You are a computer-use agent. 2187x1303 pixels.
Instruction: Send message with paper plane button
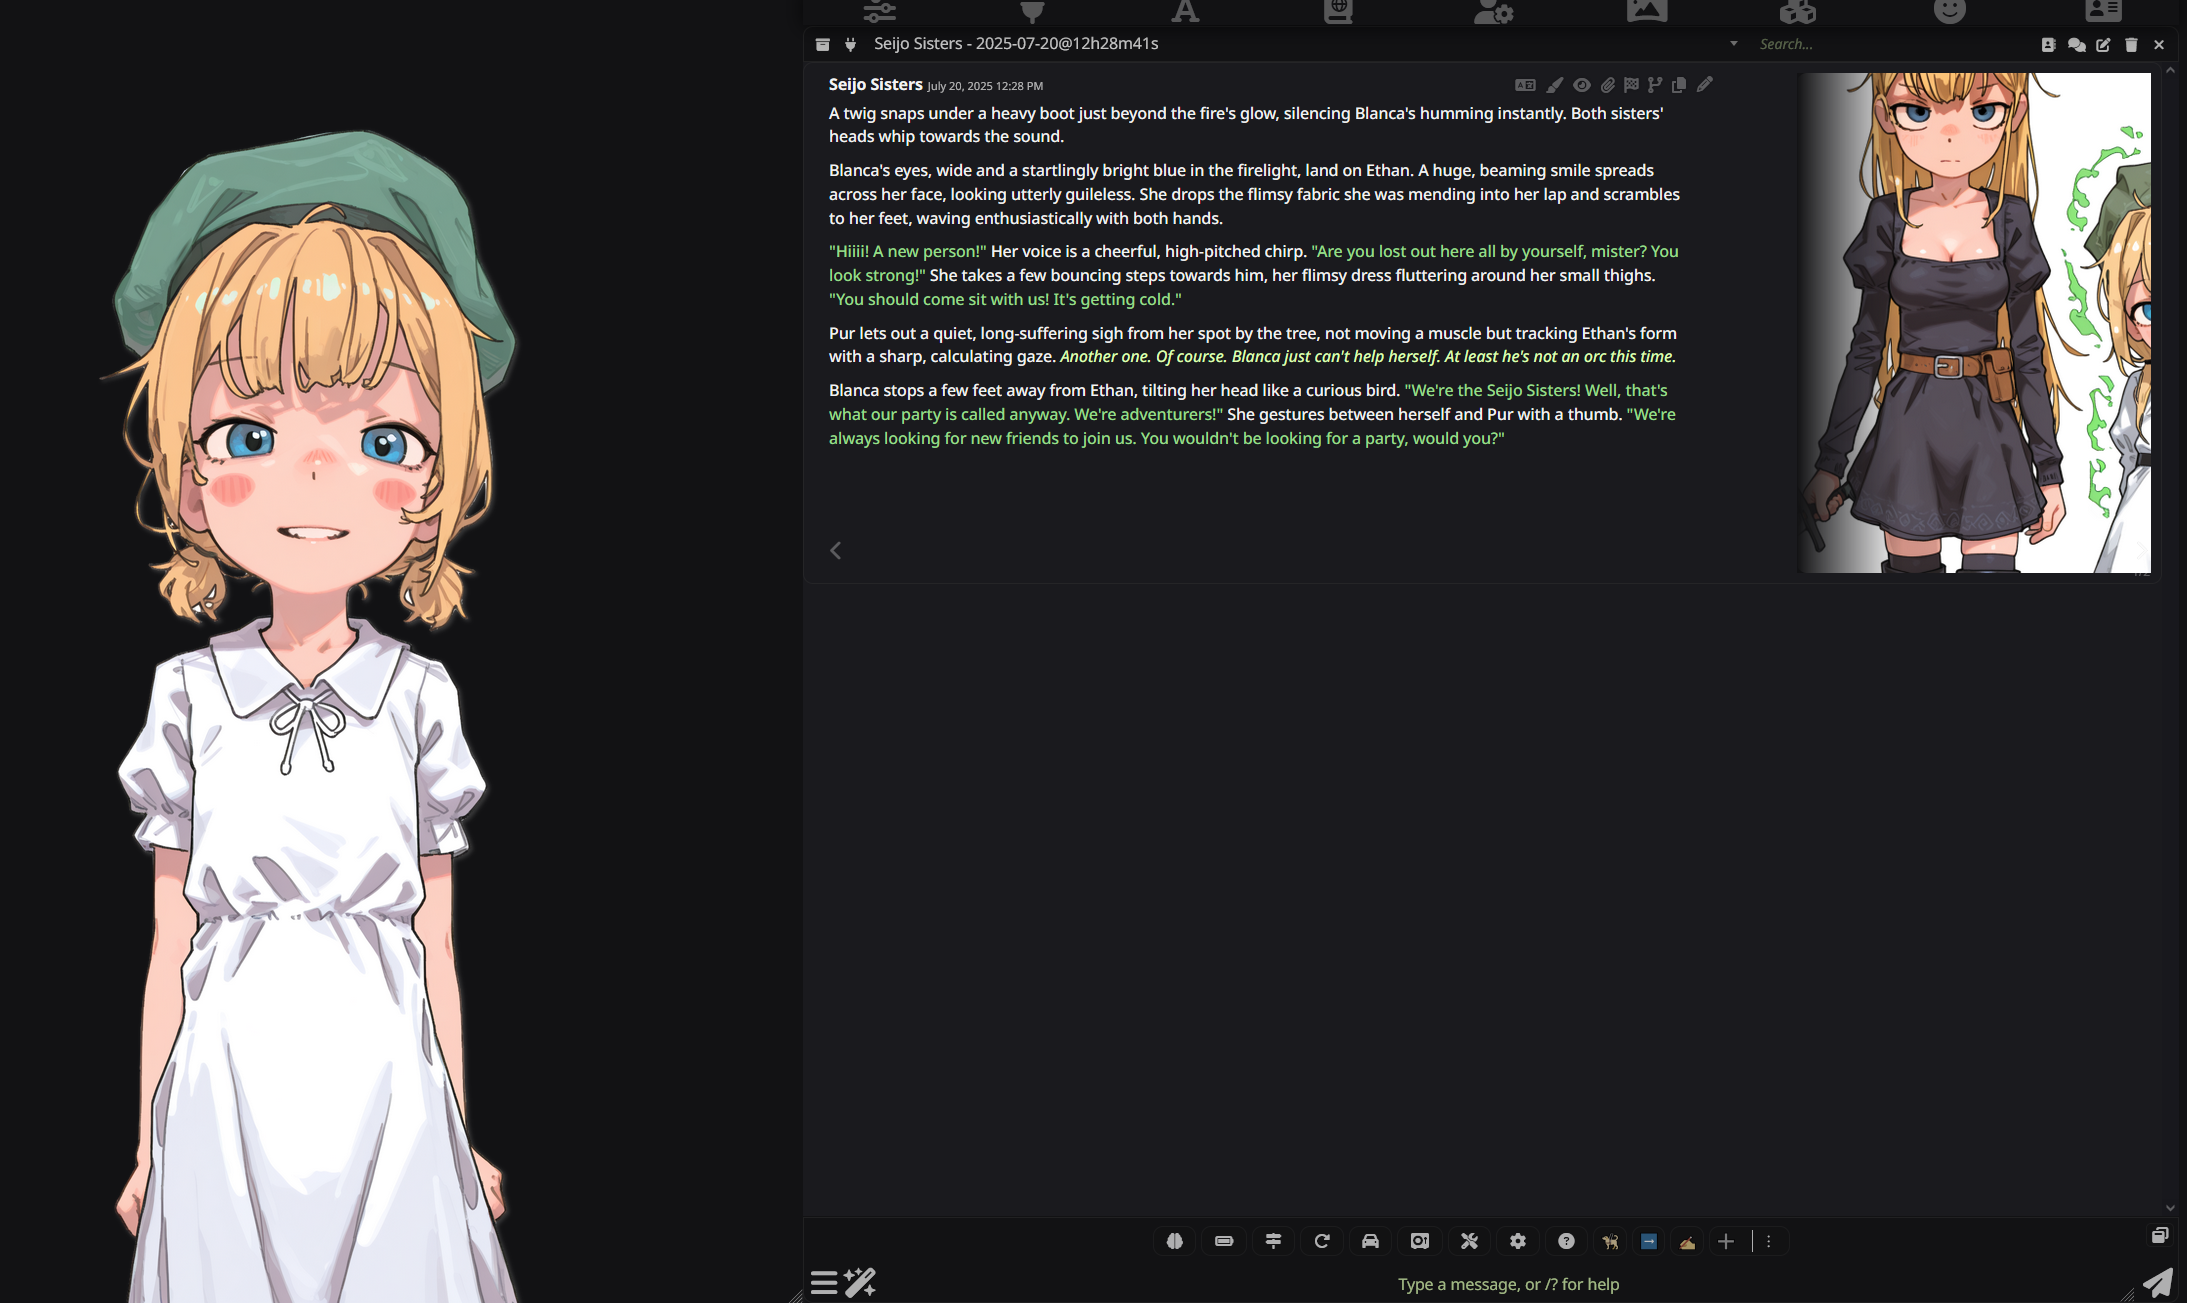[2158, 1283]
